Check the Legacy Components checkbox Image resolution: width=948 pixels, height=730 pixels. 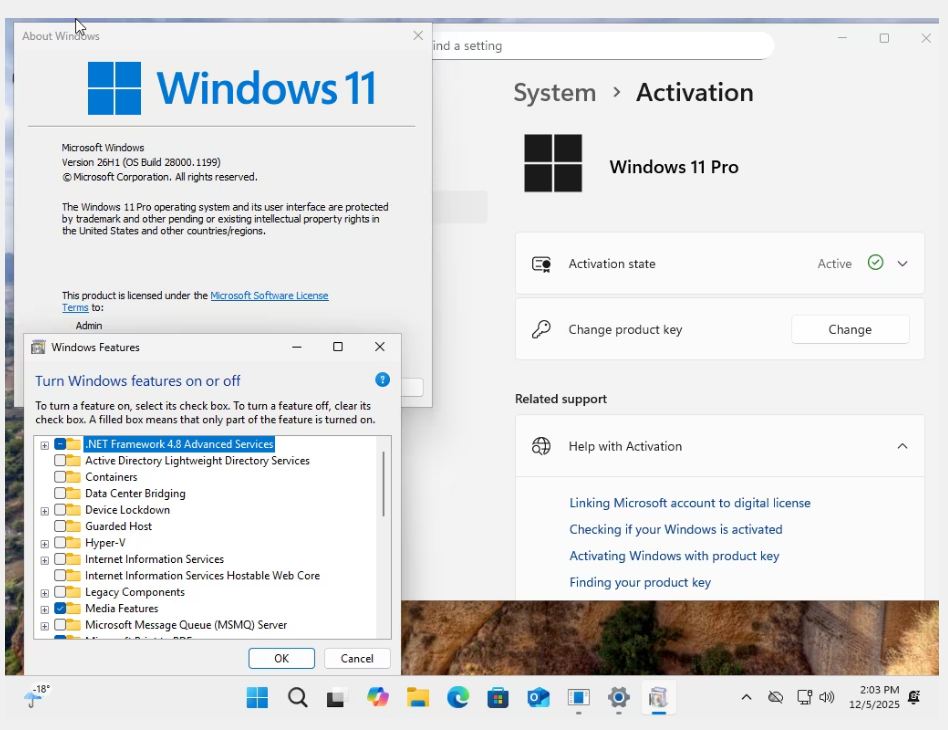(x=60, y=592)
